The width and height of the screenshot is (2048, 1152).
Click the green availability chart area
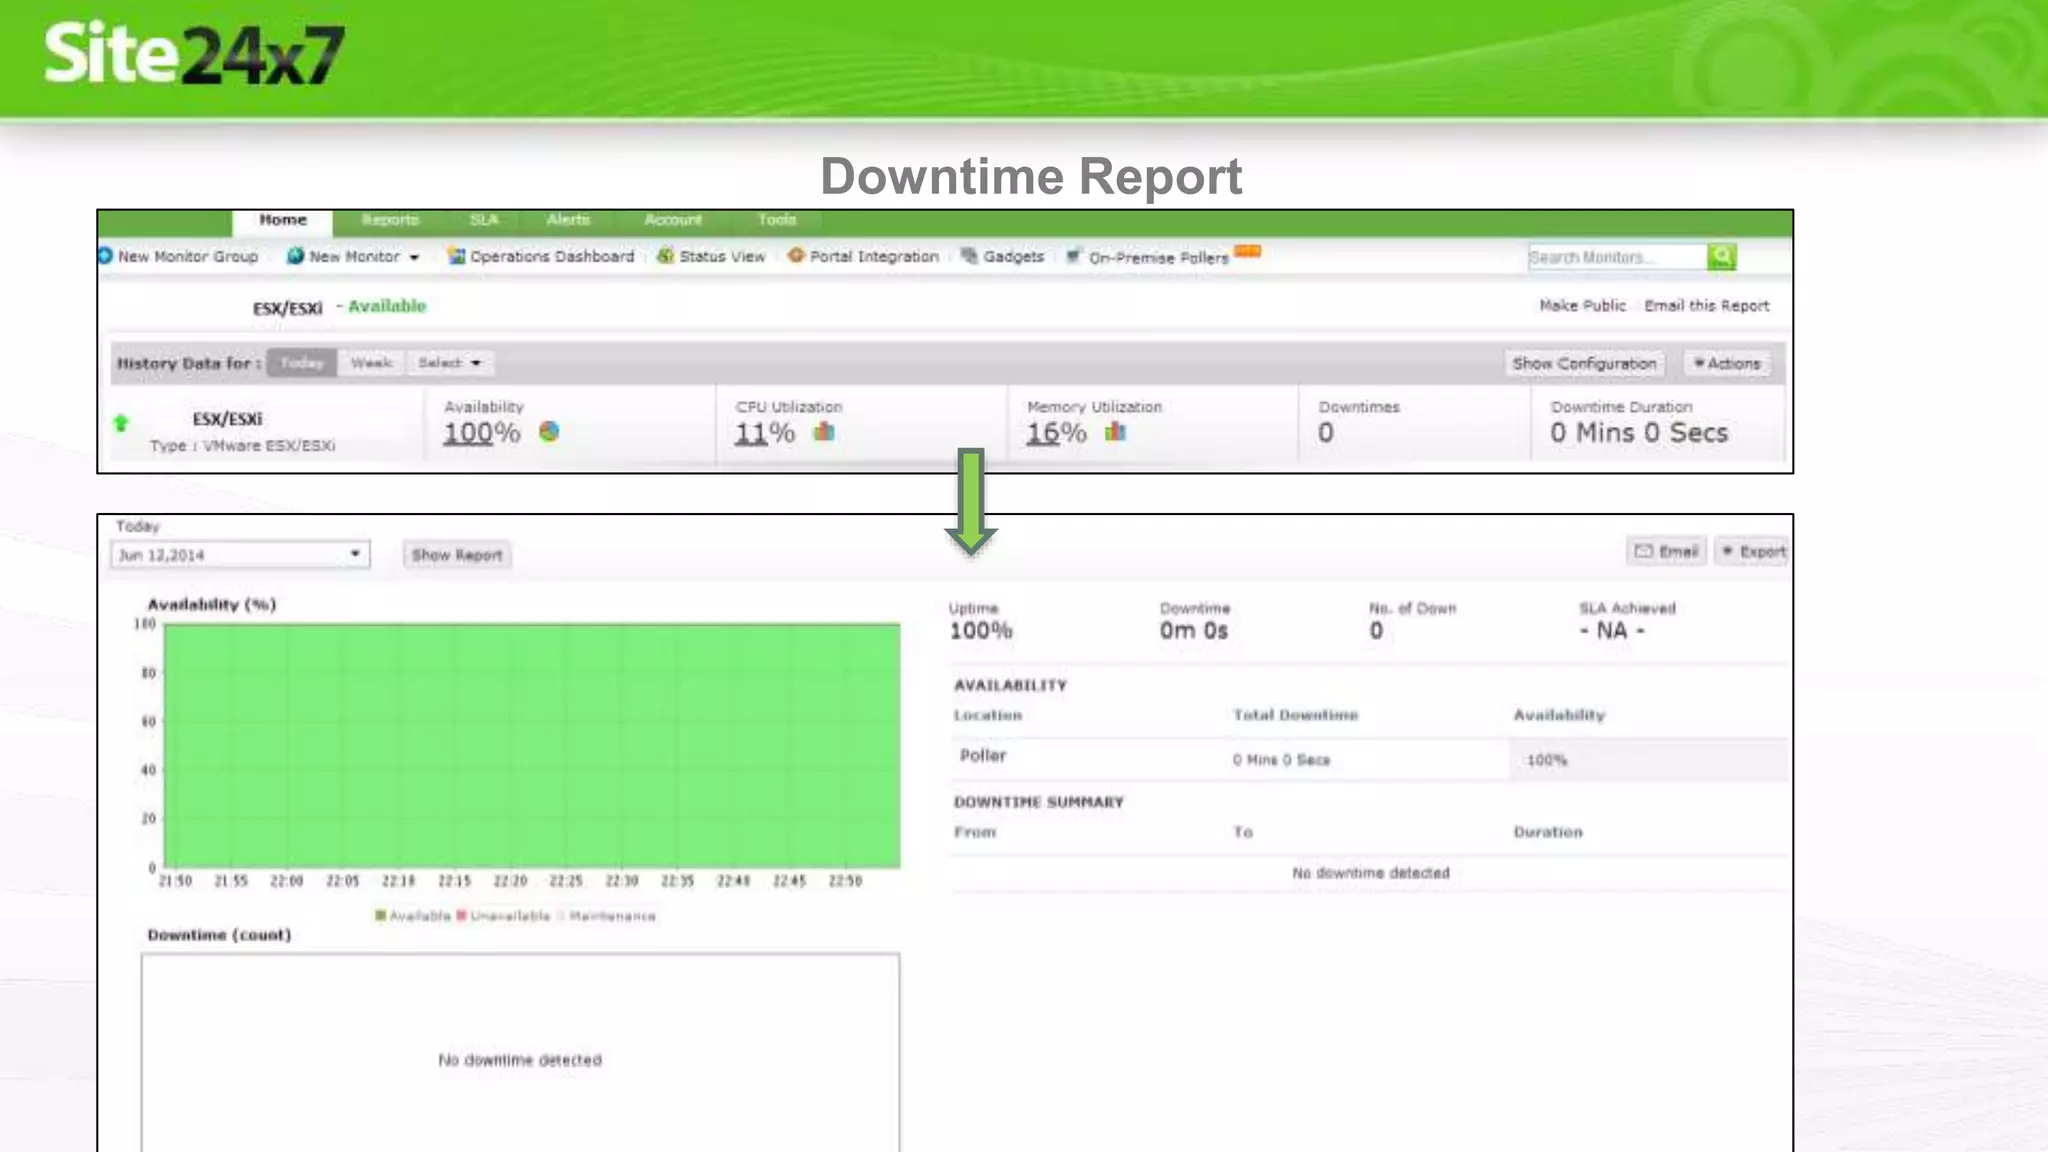532,746
